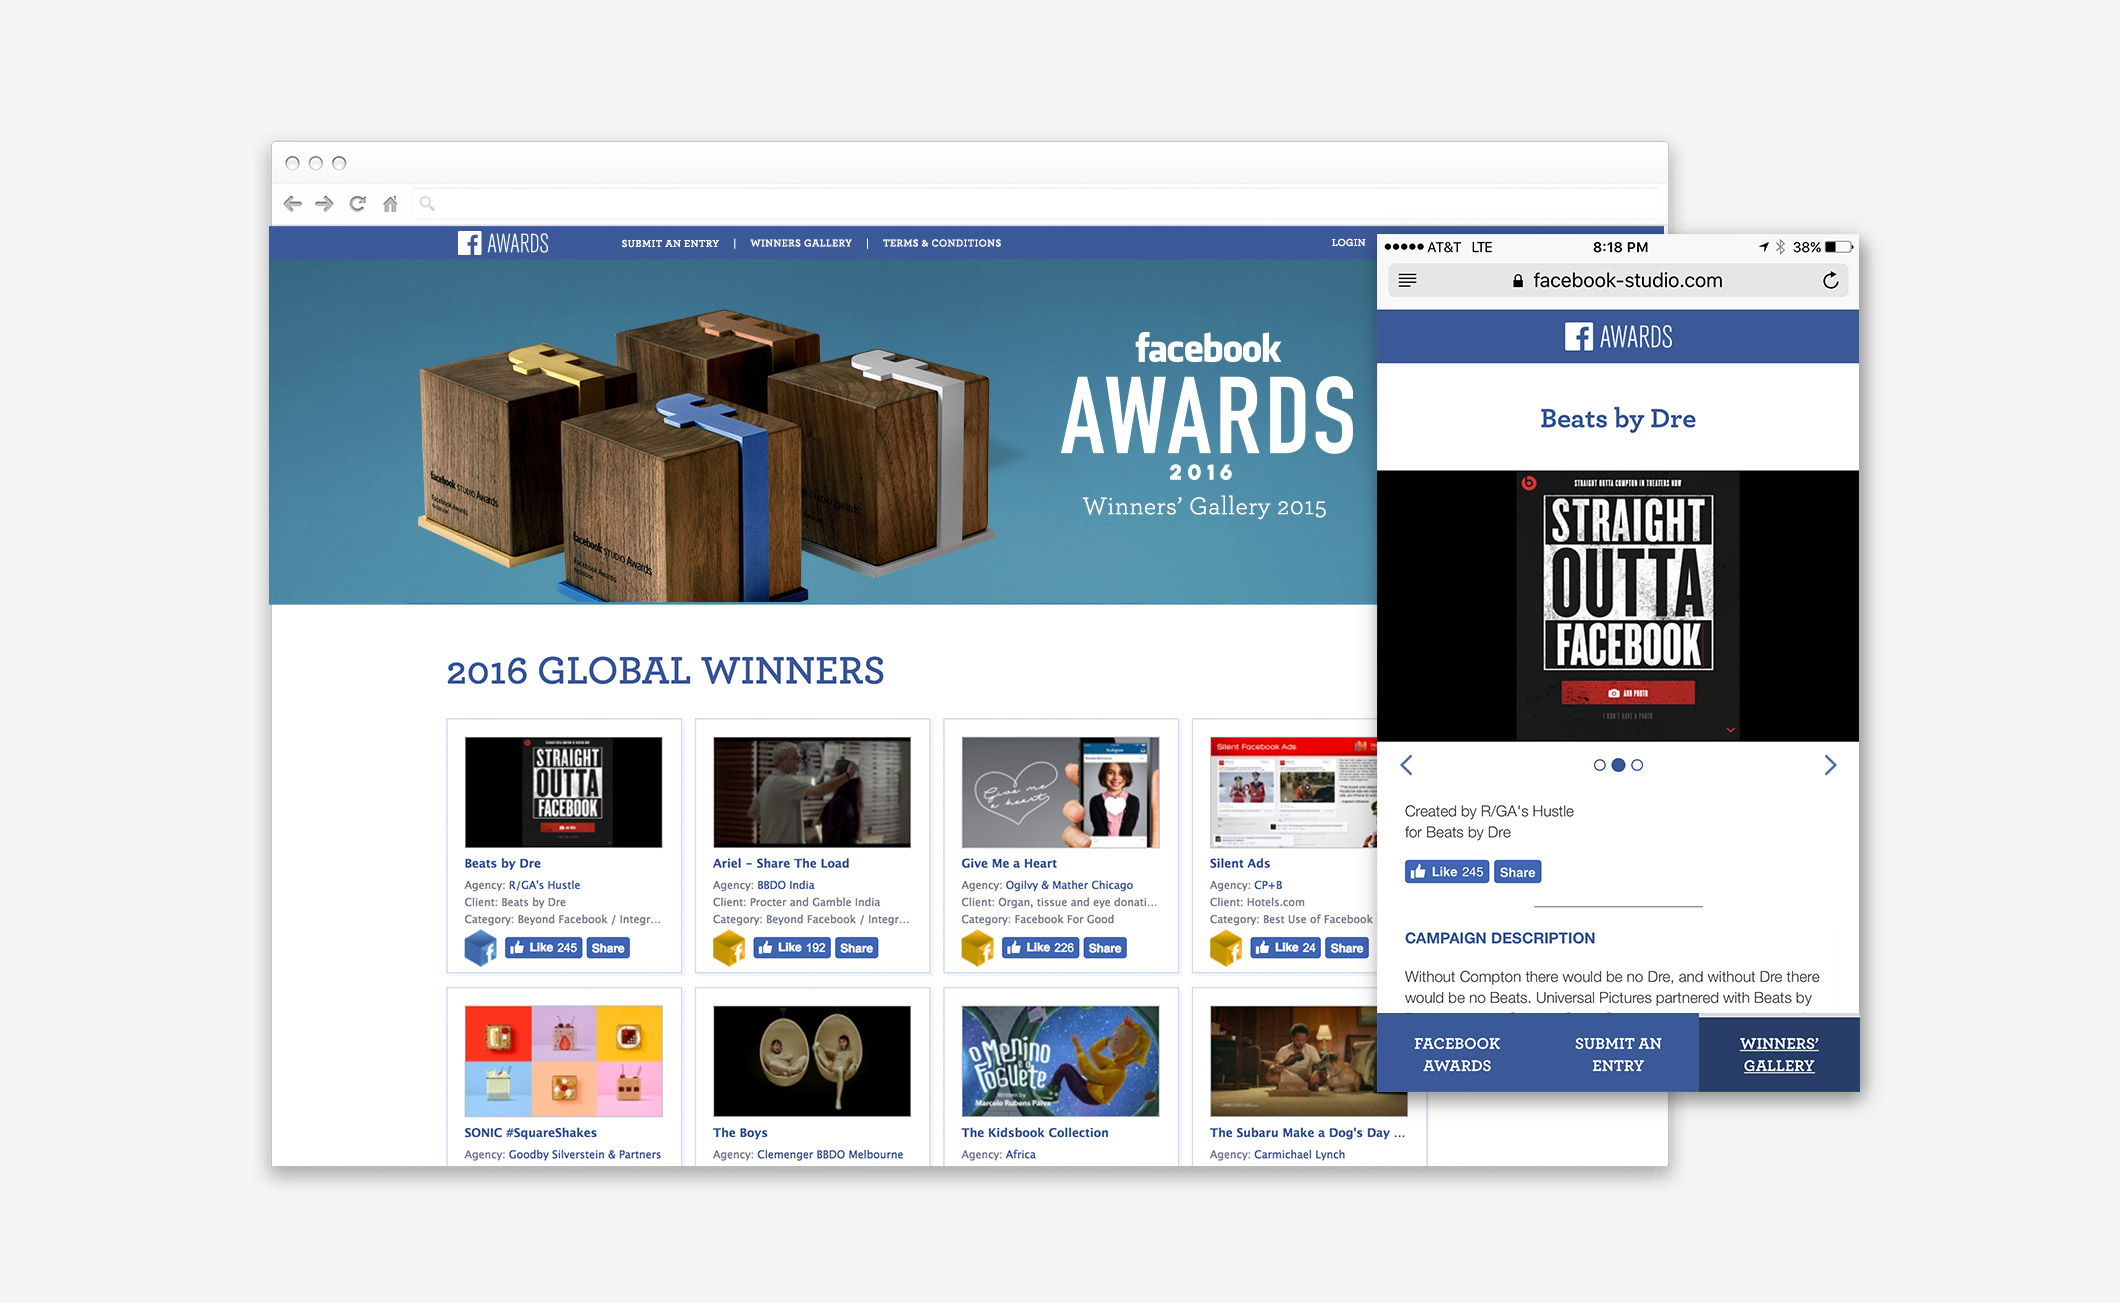Click The Boys title link
The height and width of the screenshot is (1303, 2120).
click(x=740, y=1132)
